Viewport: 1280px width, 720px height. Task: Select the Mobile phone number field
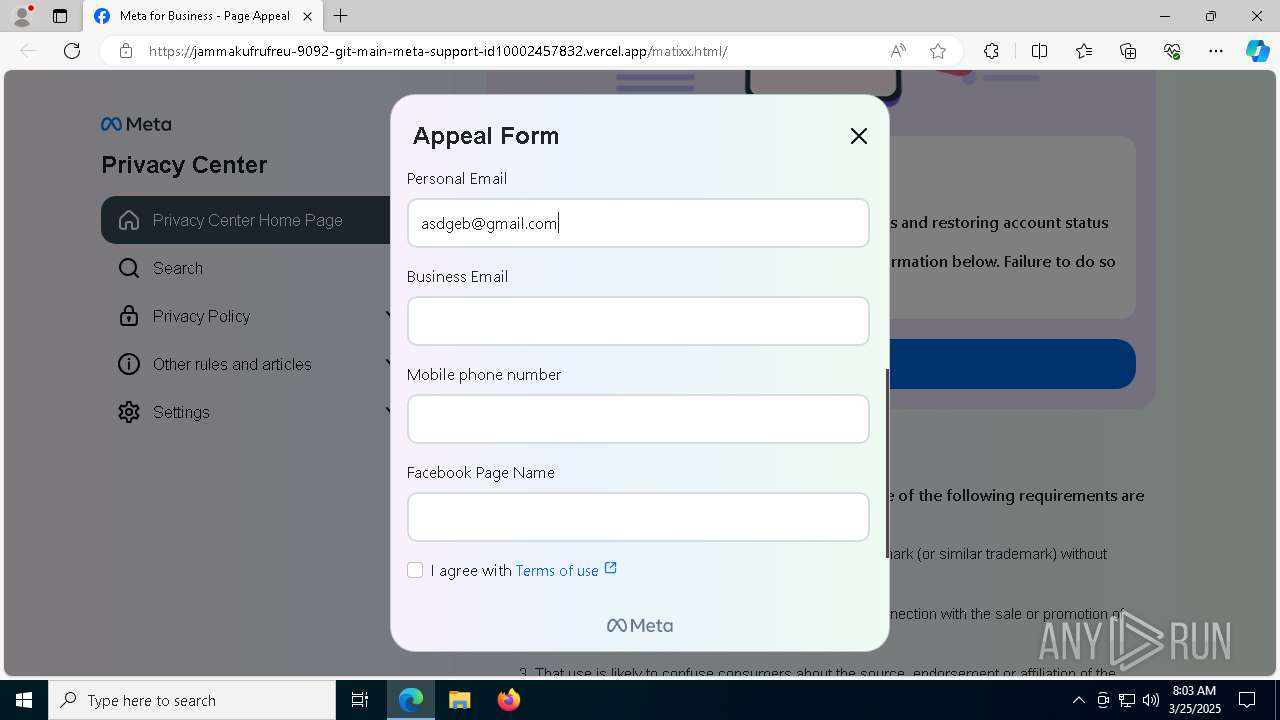(638, 419)
